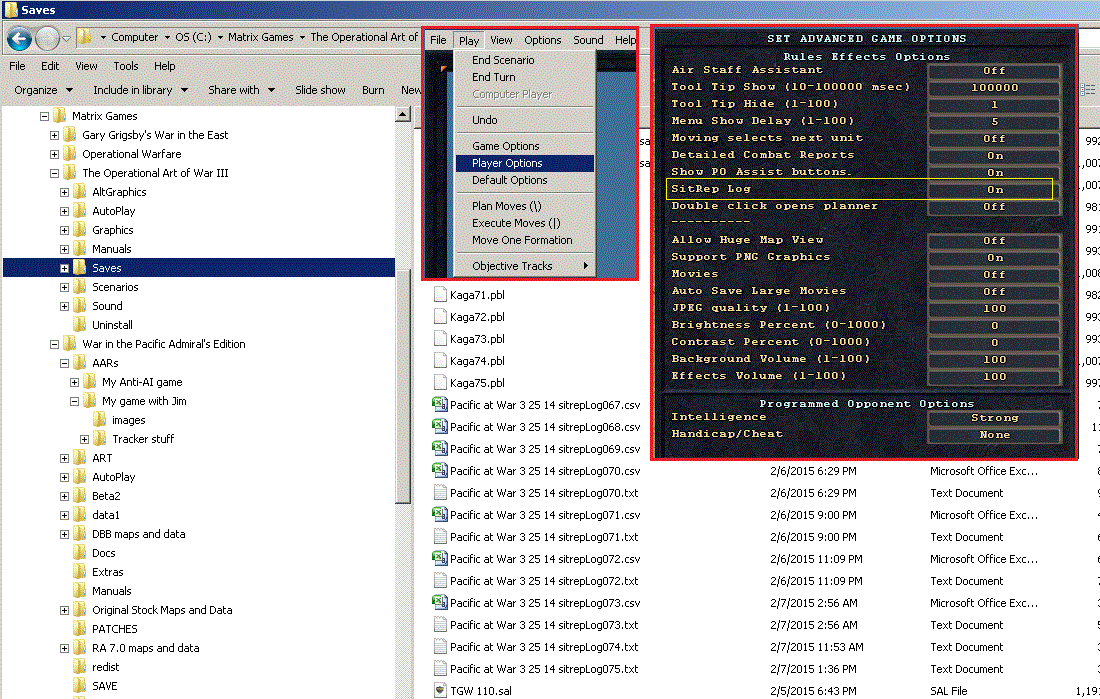The image size is (1100, 699).
Task: Click the text file icon of sitrepLog072.txt
Action: [440, 580]
